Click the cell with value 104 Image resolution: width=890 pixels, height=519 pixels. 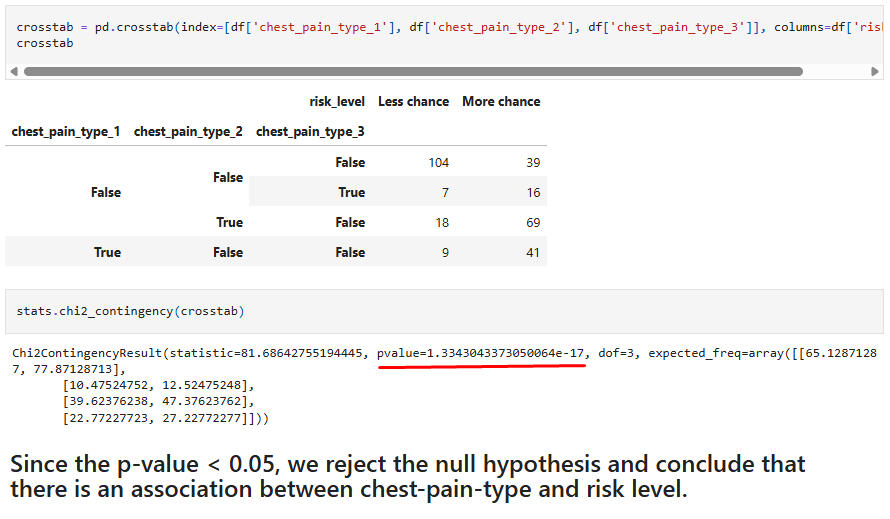click(437, 163)
